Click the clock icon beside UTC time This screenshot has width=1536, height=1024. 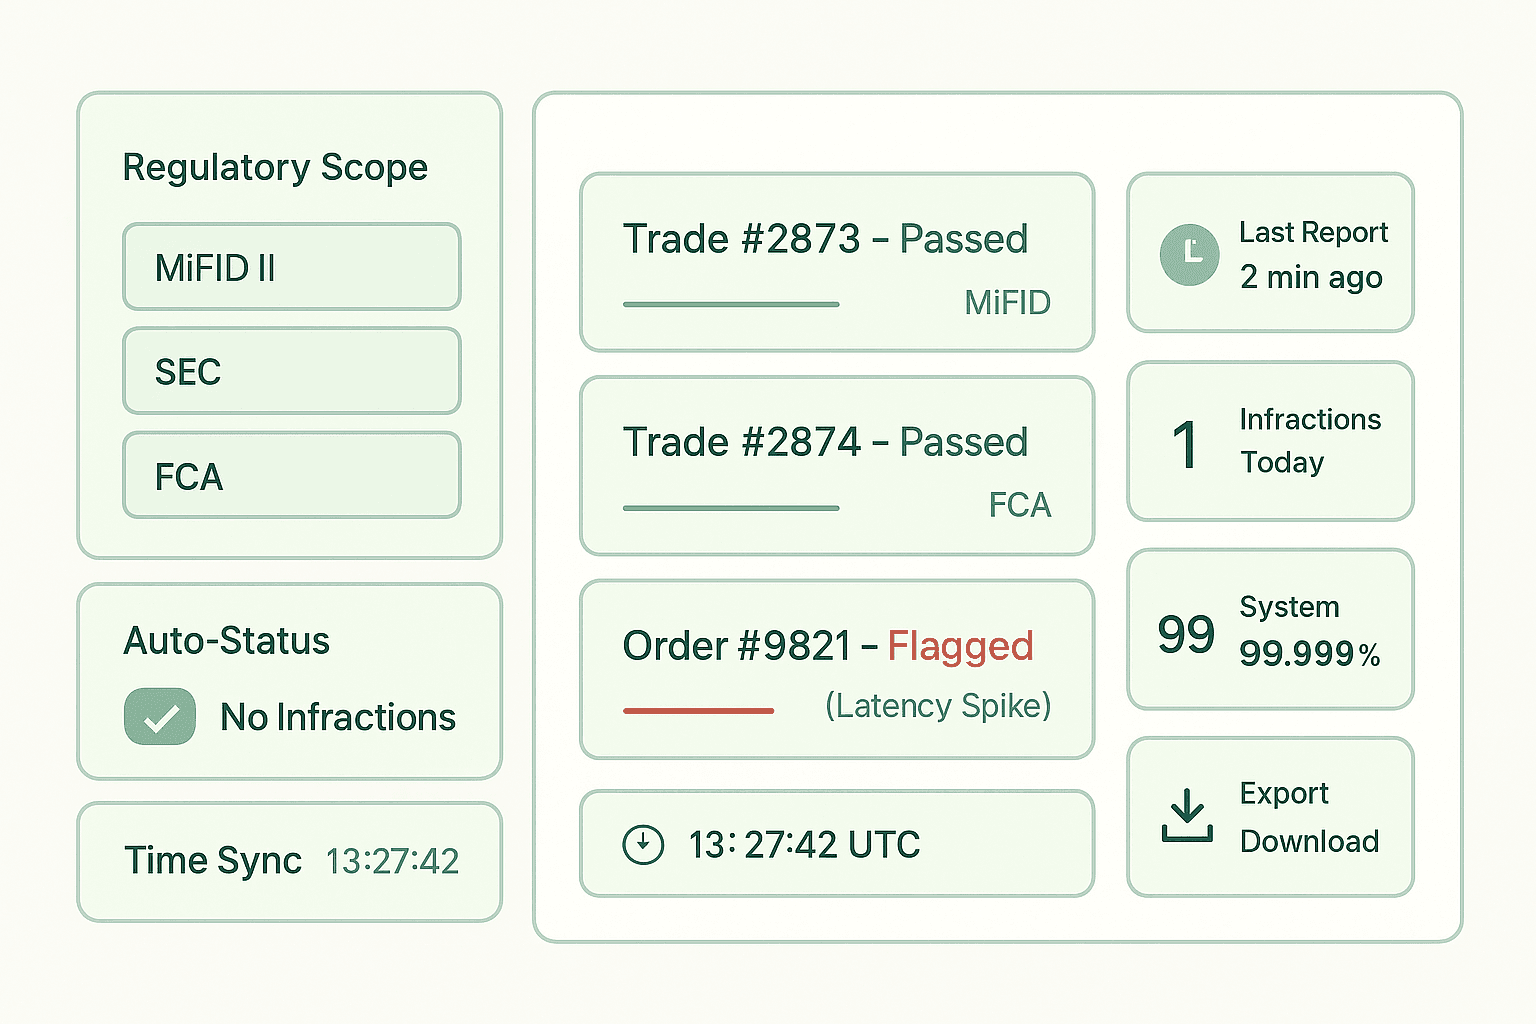pyautogui.click(x=643, y=844)
